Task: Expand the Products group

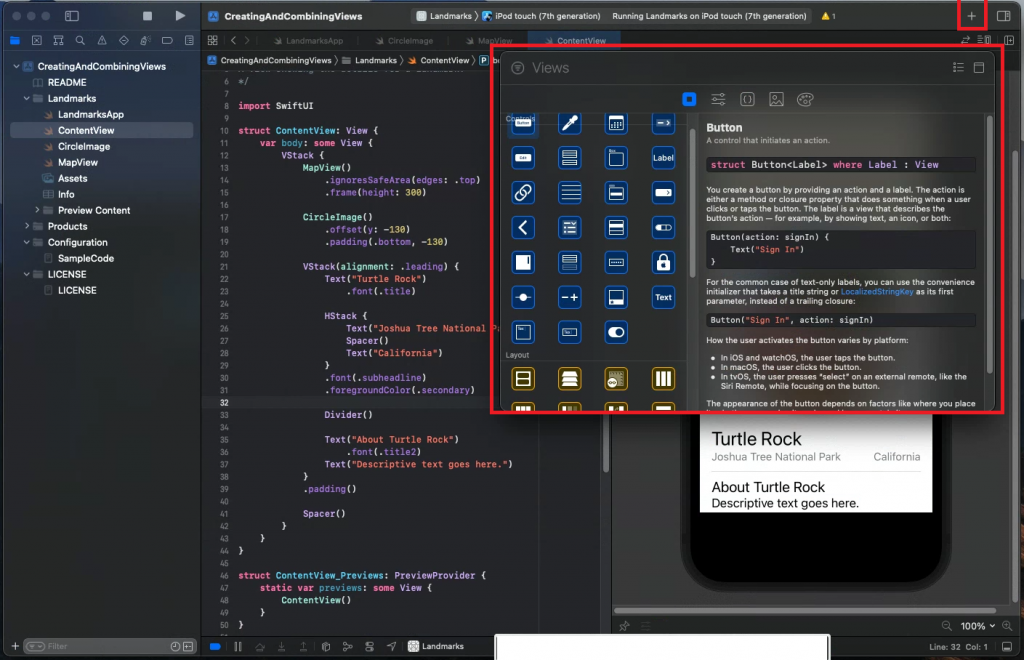Action: (27, 226)
